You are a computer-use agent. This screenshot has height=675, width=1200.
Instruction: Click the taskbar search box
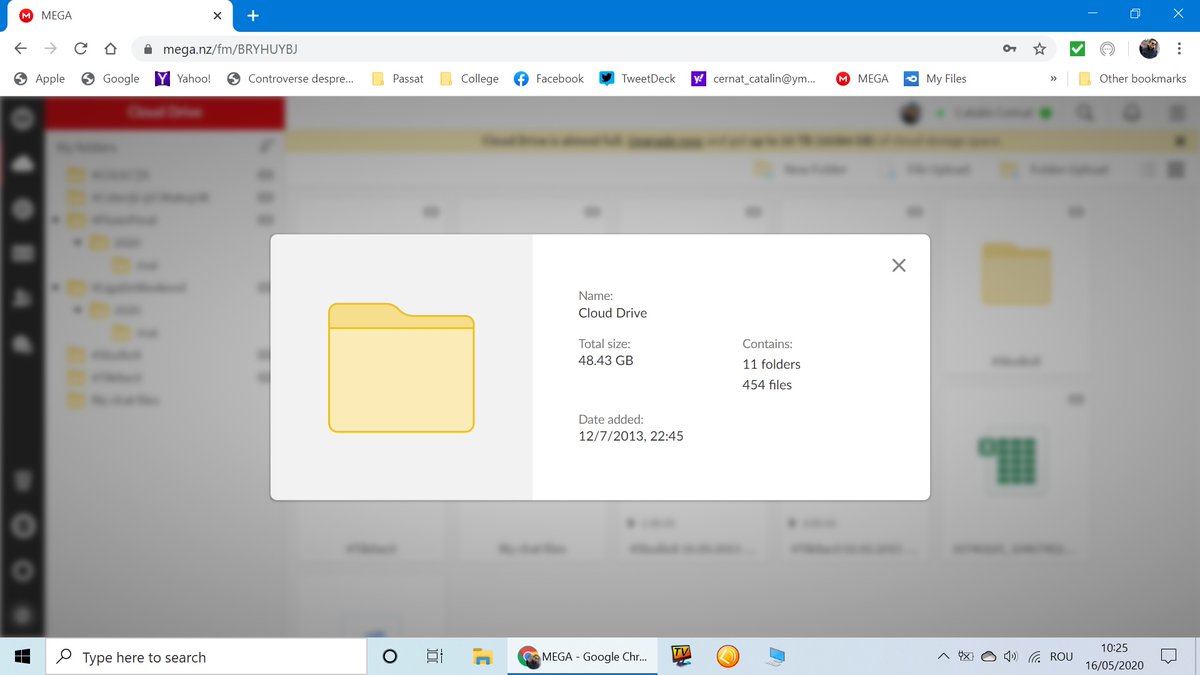coord(206,656)
